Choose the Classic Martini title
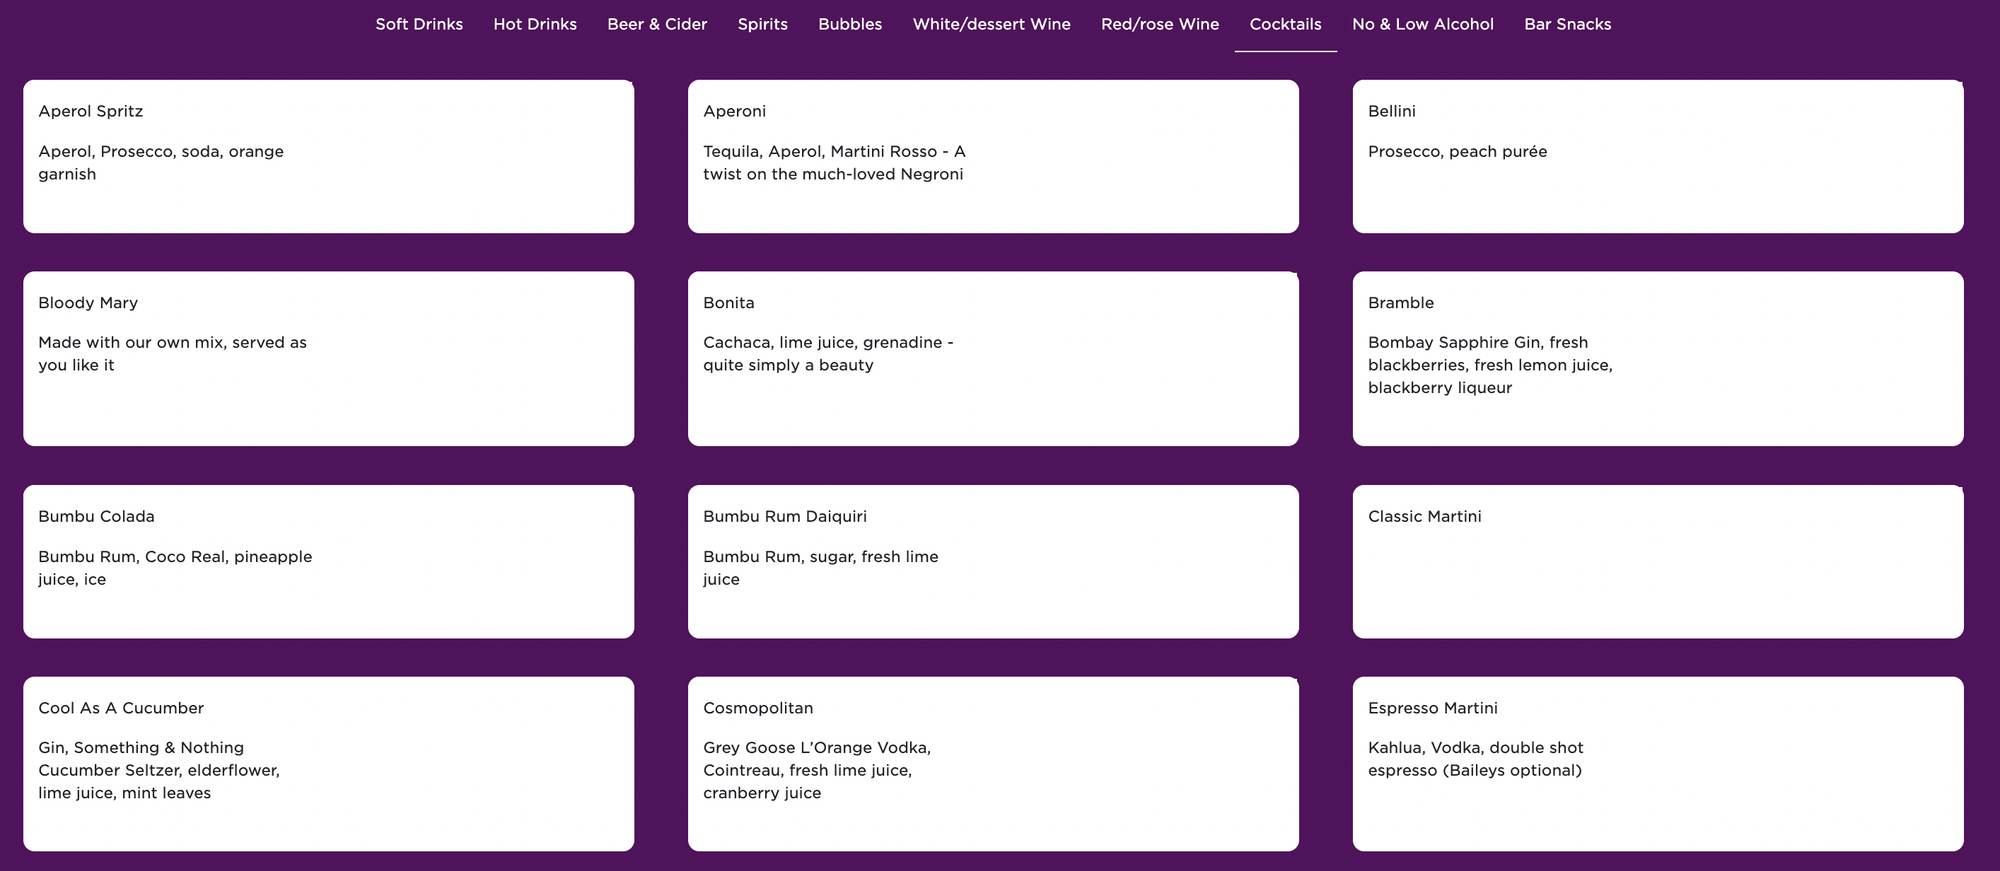Screen dimensions: 2000x871 [x=1425, y=516]
